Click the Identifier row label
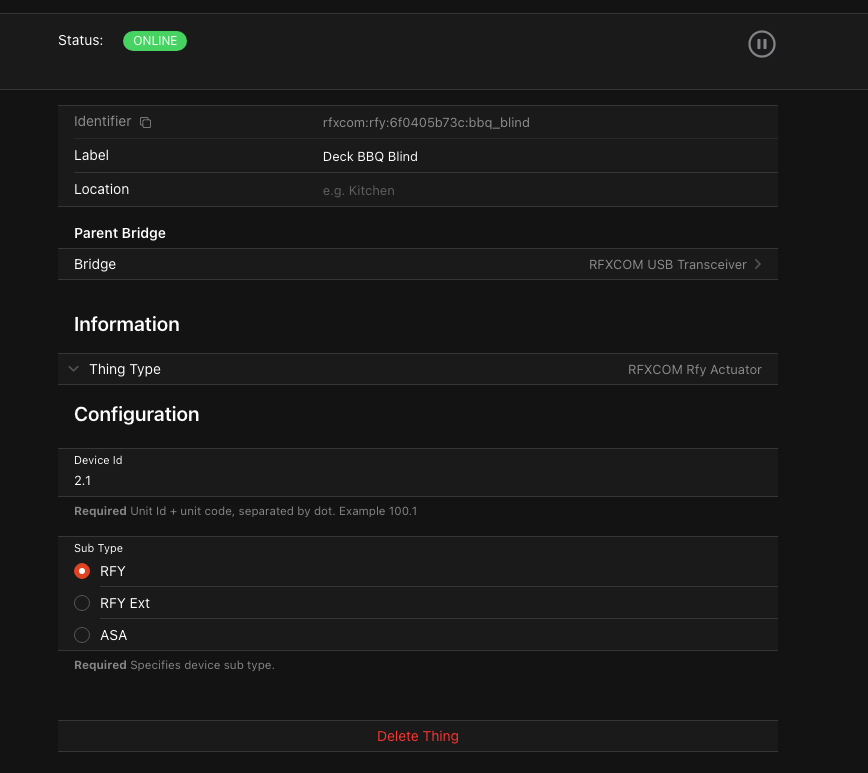Screen dimensions: 868x773 (x=102, y=121)
